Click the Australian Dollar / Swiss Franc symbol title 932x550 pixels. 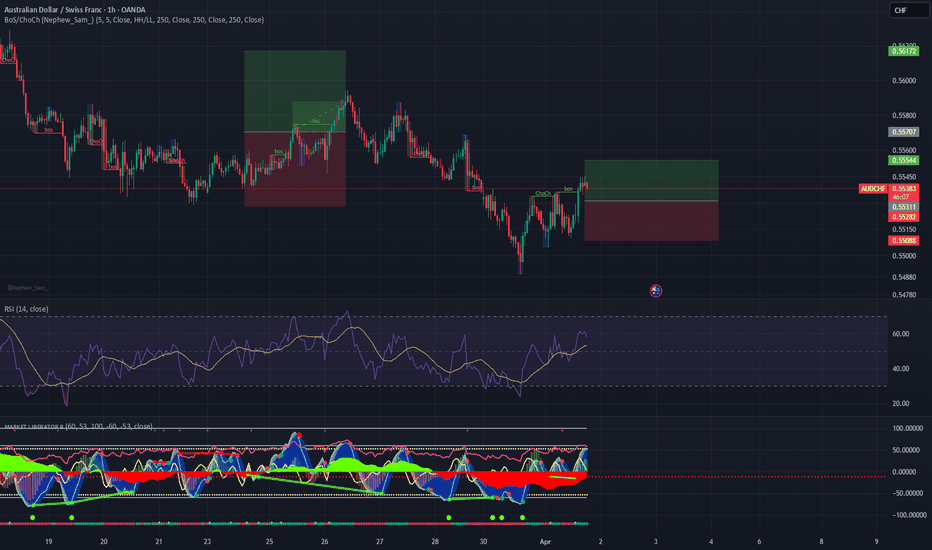74,10
